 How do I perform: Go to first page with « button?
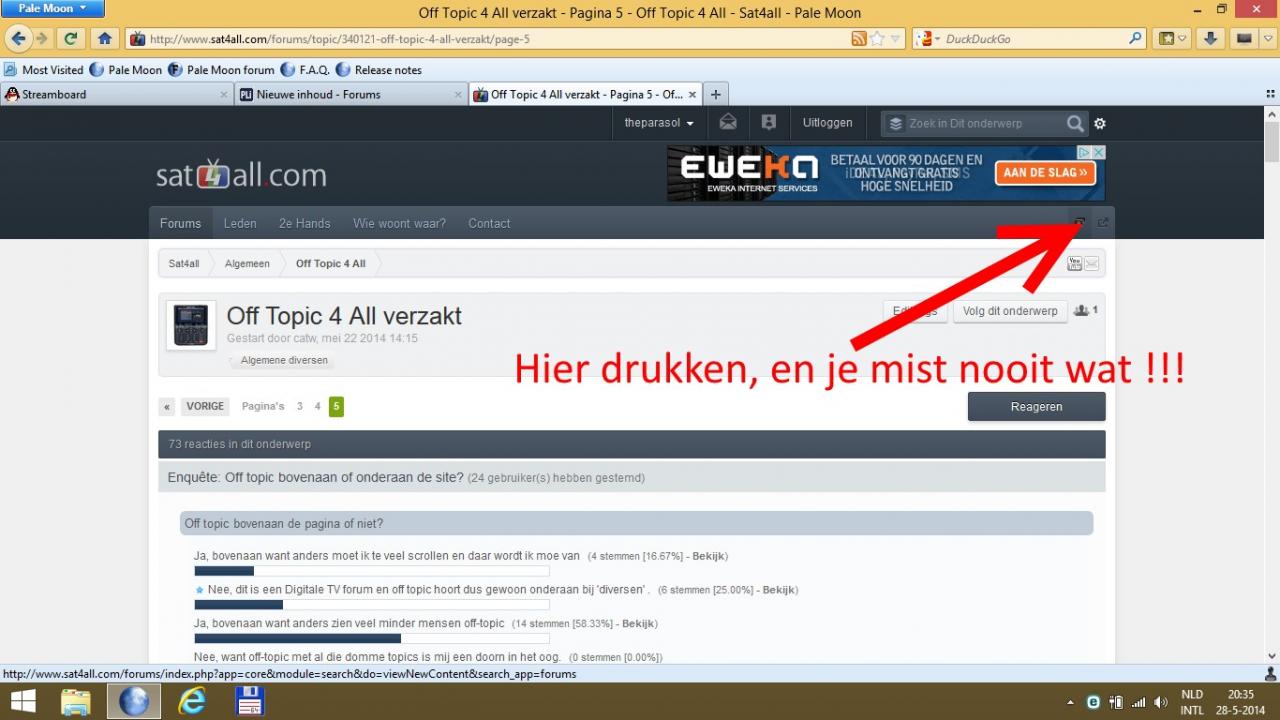tap(167, 407)
